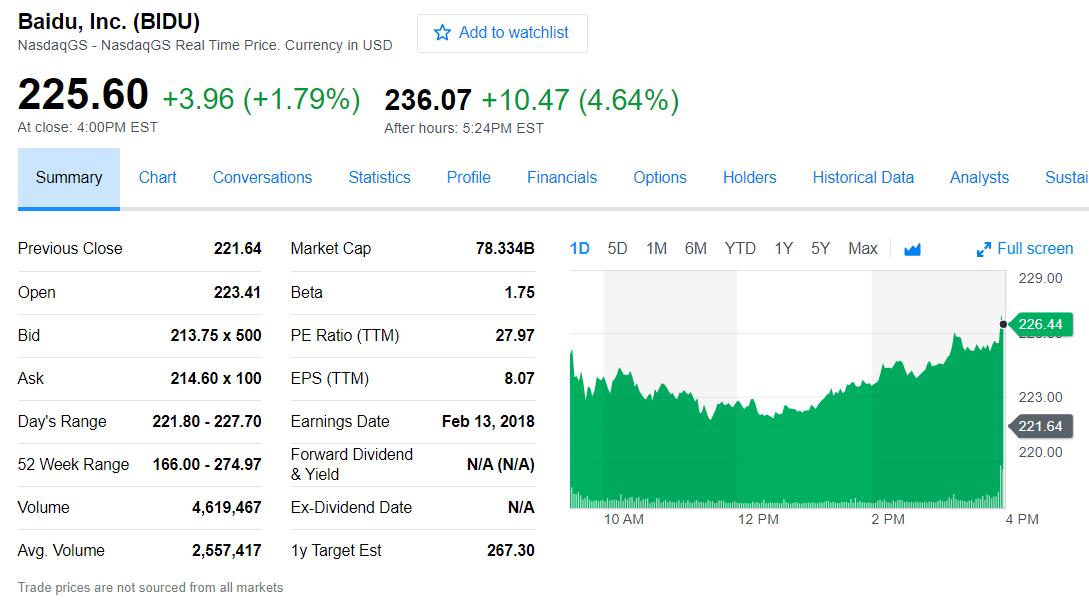Select the 1Y chart range
Viewport: 1089px width, 602px height.
click(x=783, y=248)
